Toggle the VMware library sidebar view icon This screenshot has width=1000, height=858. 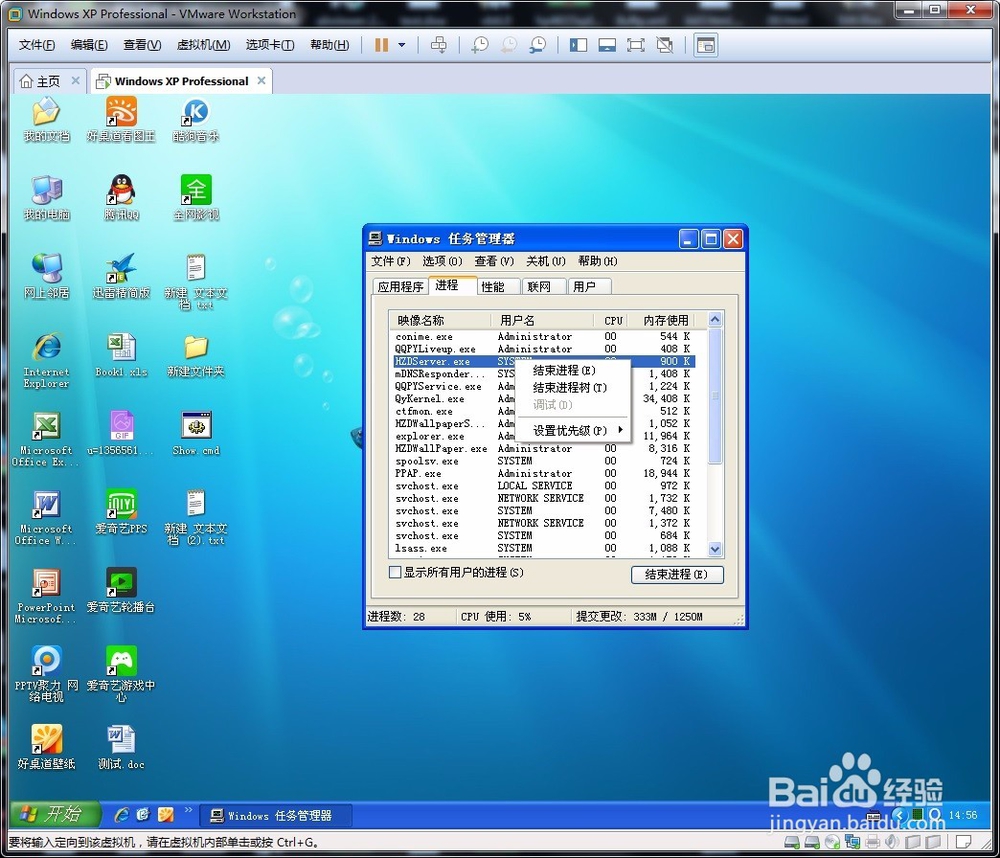(x=578, y=45)
